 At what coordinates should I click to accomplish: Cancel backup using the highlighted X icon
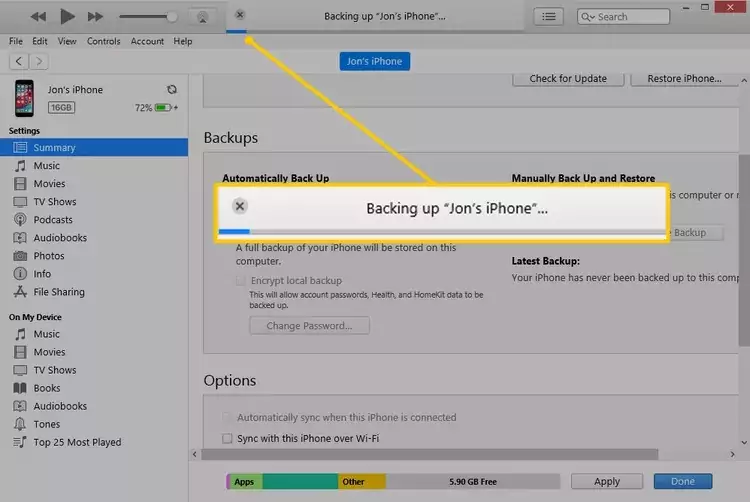click(x=240, y=206)
